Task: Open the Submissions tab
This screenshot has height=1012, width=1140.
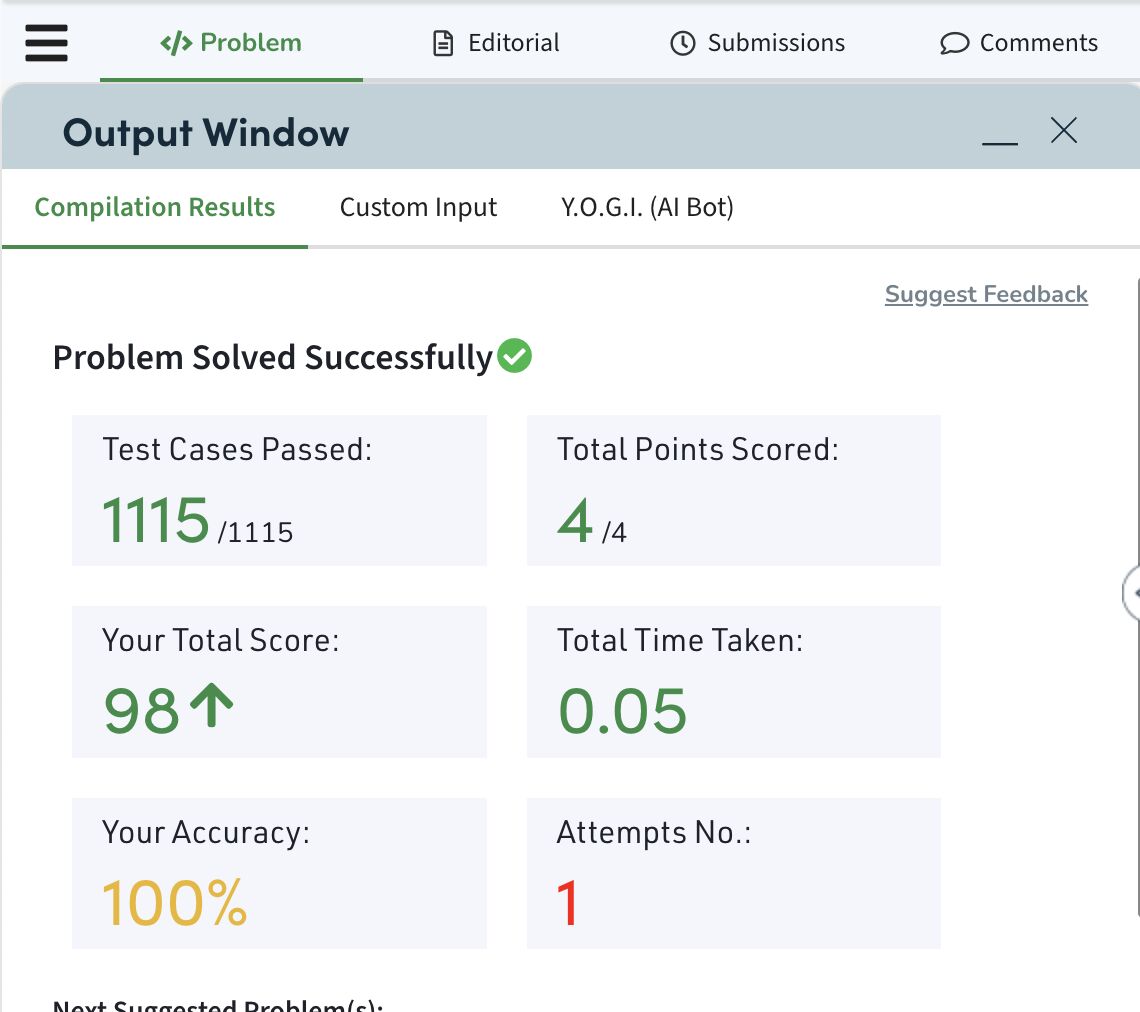Action: 775,43
